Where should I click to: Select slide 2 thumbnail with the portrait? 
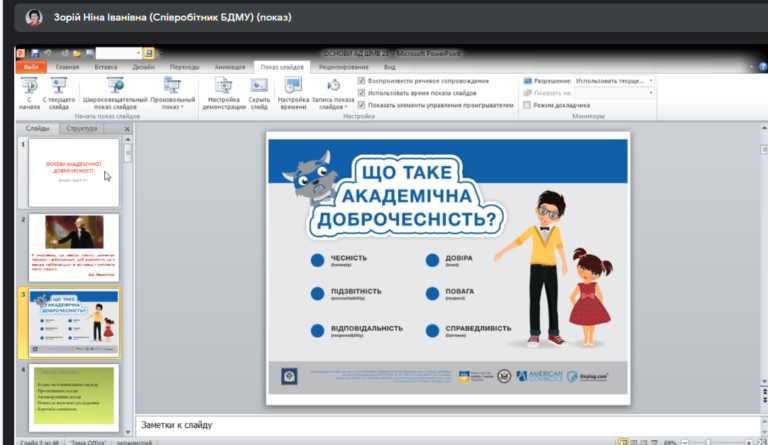[73, 246]
